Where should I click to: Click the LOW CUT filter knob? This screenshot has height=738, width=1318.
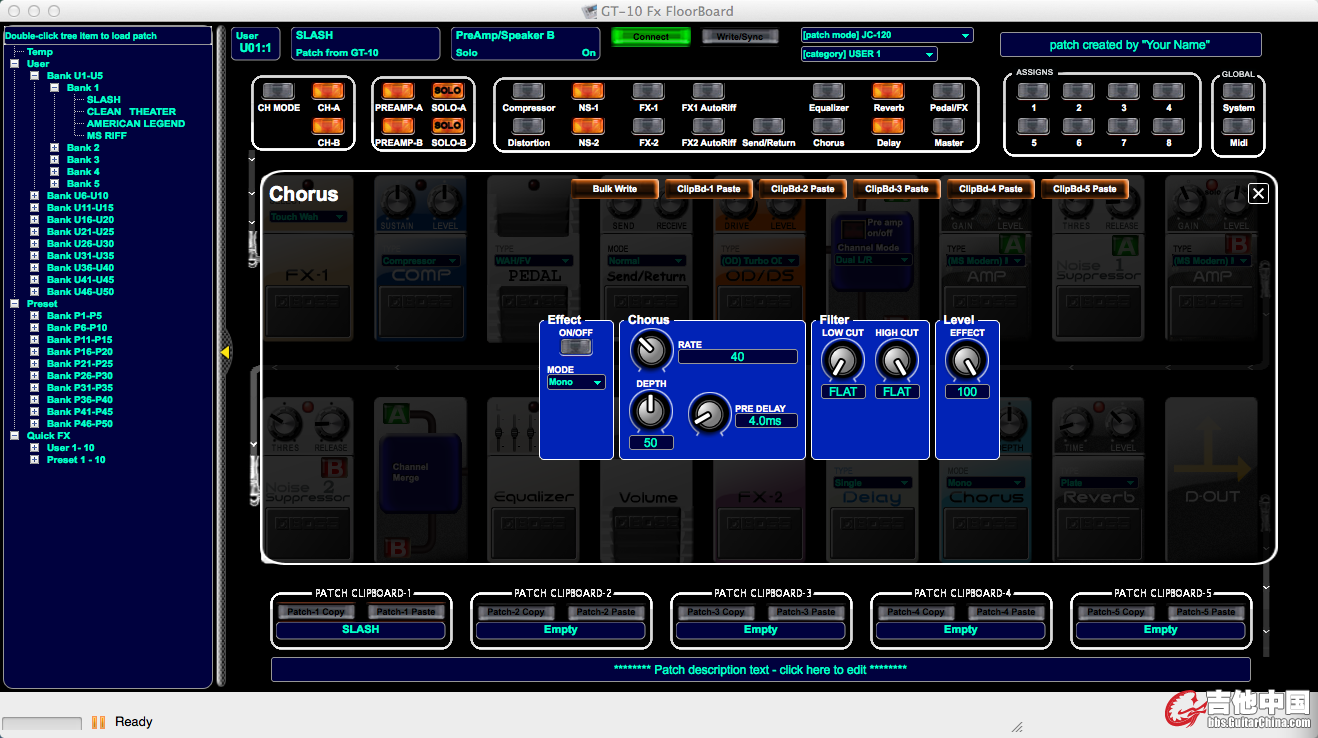click(842, 361)
